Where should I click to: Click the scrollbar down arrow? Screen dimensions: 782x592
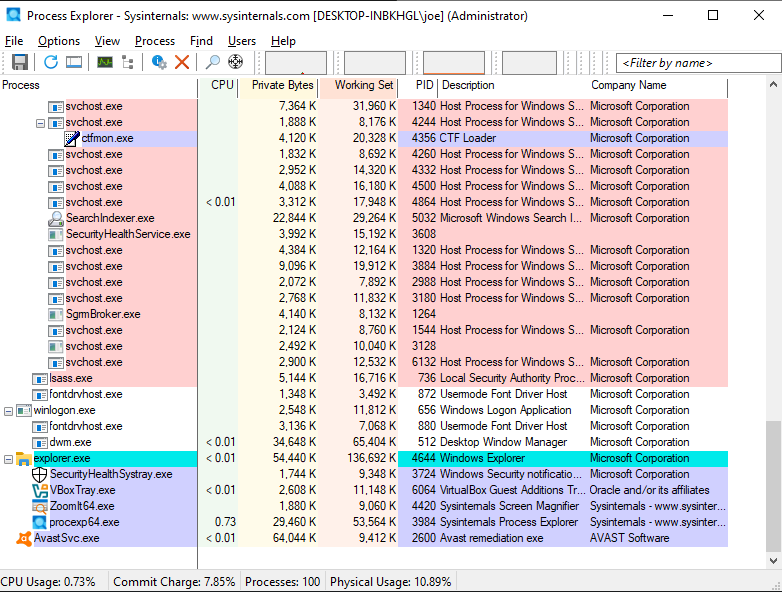[774, 561]
